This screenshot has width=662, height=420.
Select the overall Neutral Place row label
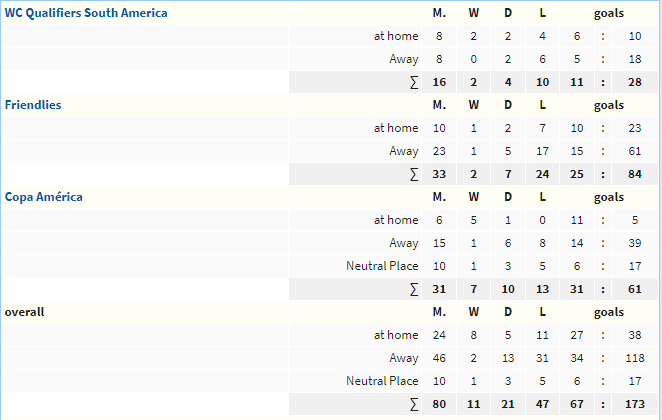tap(382, 381)
